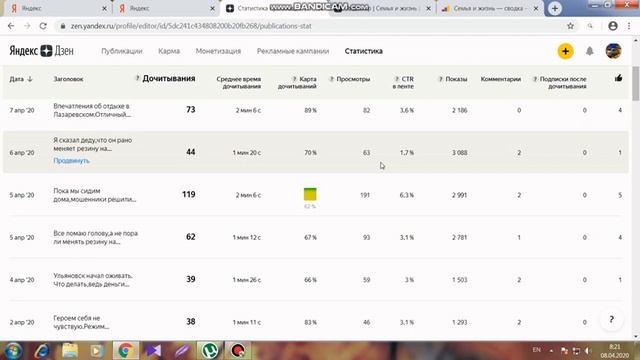Click the page vertical scrollbar thumb
640x360 pixels.
[x=636, y=84]
